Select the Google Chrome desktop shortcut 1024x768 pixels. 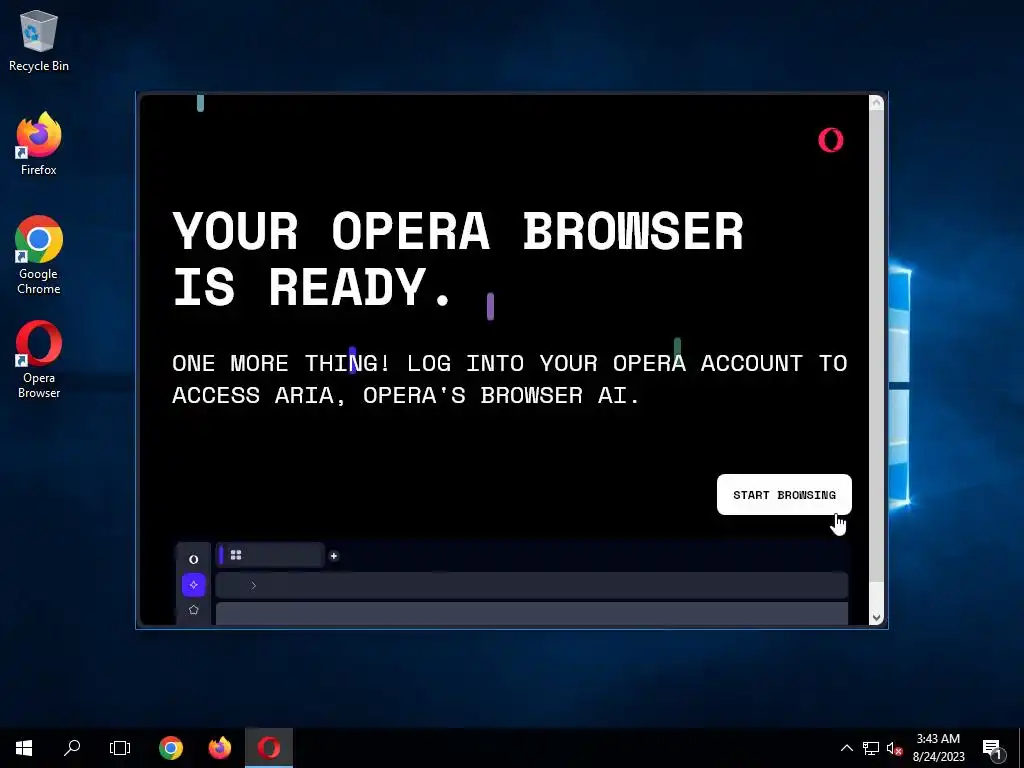[39, 255]
